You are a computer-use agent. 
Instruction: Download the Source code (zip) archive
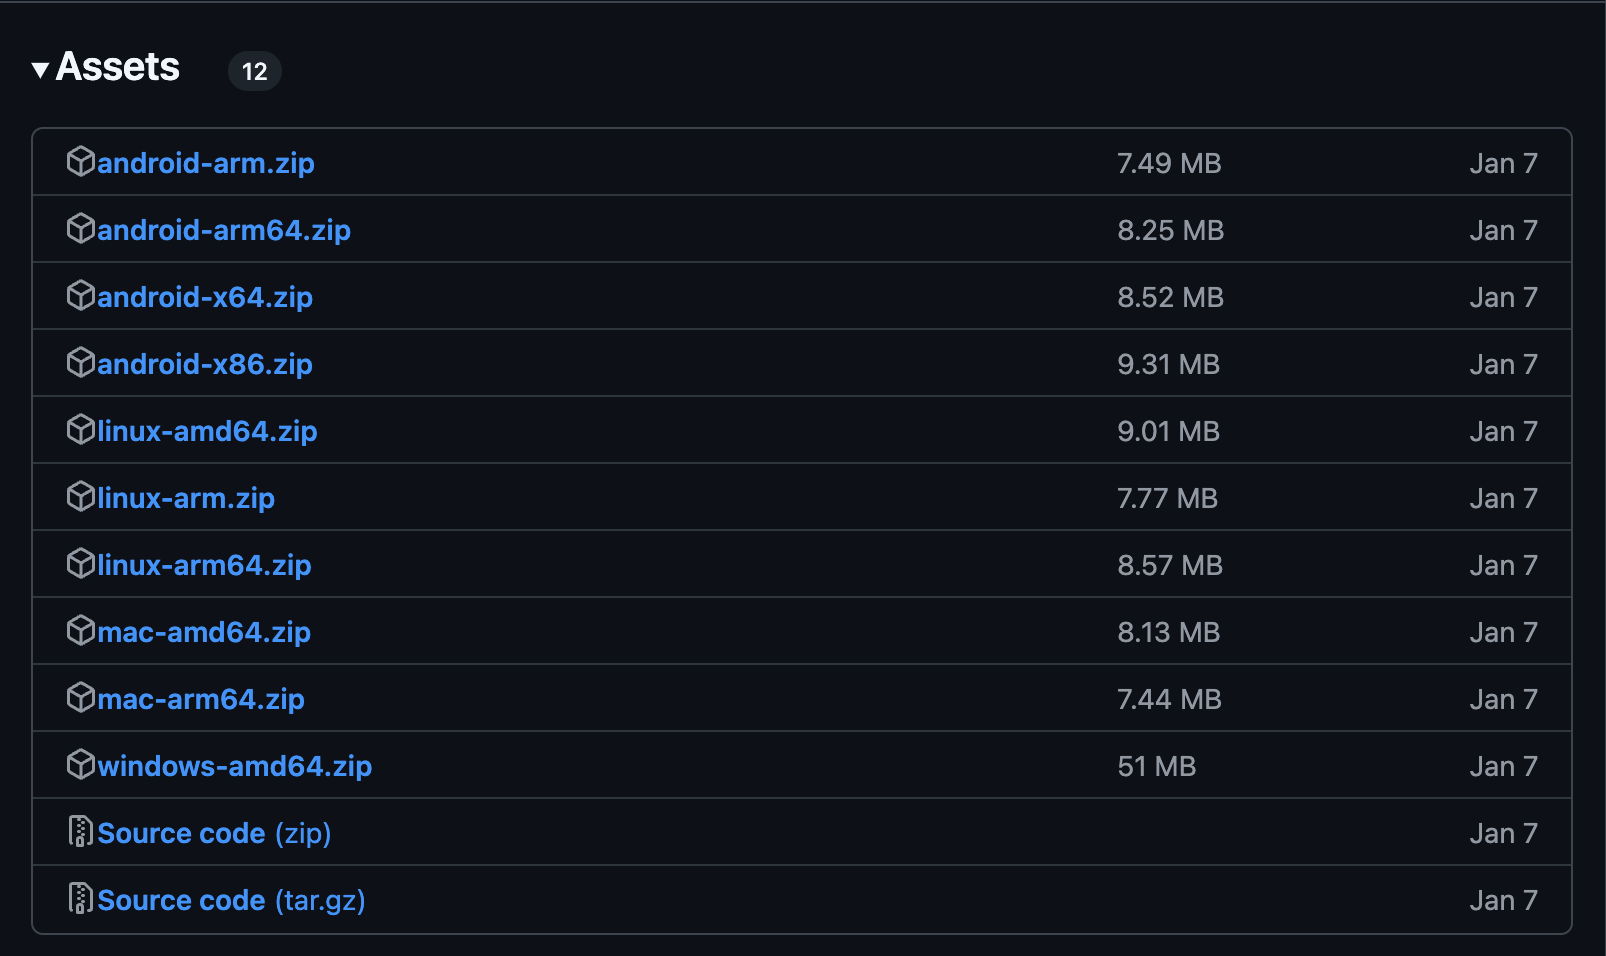(213, 832)
